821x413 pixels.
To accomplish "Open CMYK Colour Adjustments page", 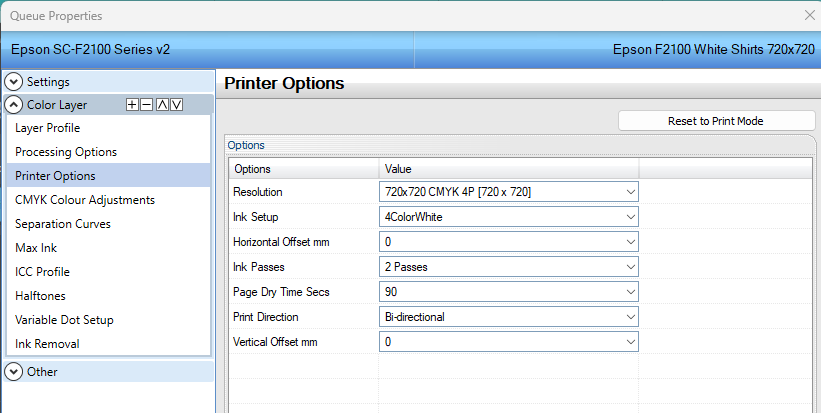I will 108,200.
